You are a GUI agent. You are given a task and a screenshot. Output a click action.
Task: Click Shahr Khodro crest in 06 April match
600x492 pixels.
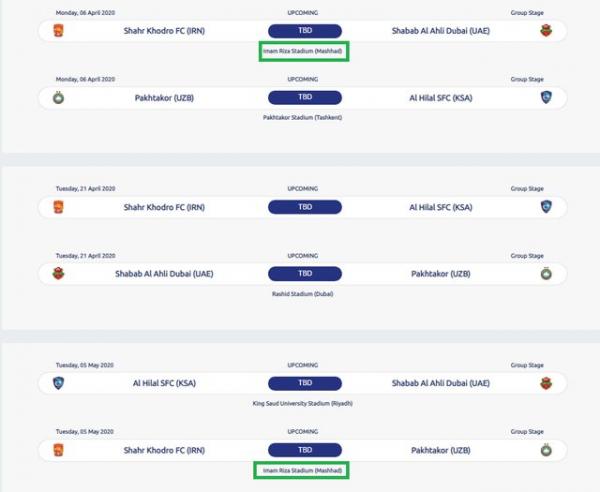[x=56, y=31]
